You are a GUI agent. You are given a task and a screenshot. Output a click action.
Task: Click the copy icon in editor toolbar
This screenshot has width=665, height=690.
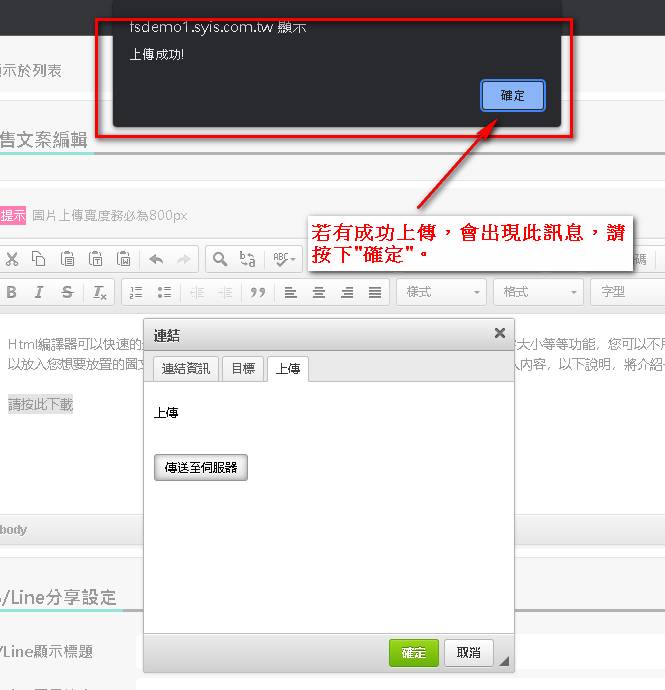39,259
